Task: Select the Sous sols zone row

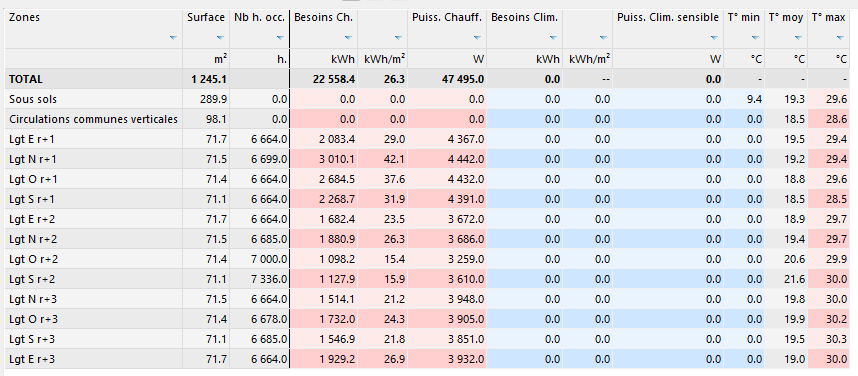Action: coord(33,100)
